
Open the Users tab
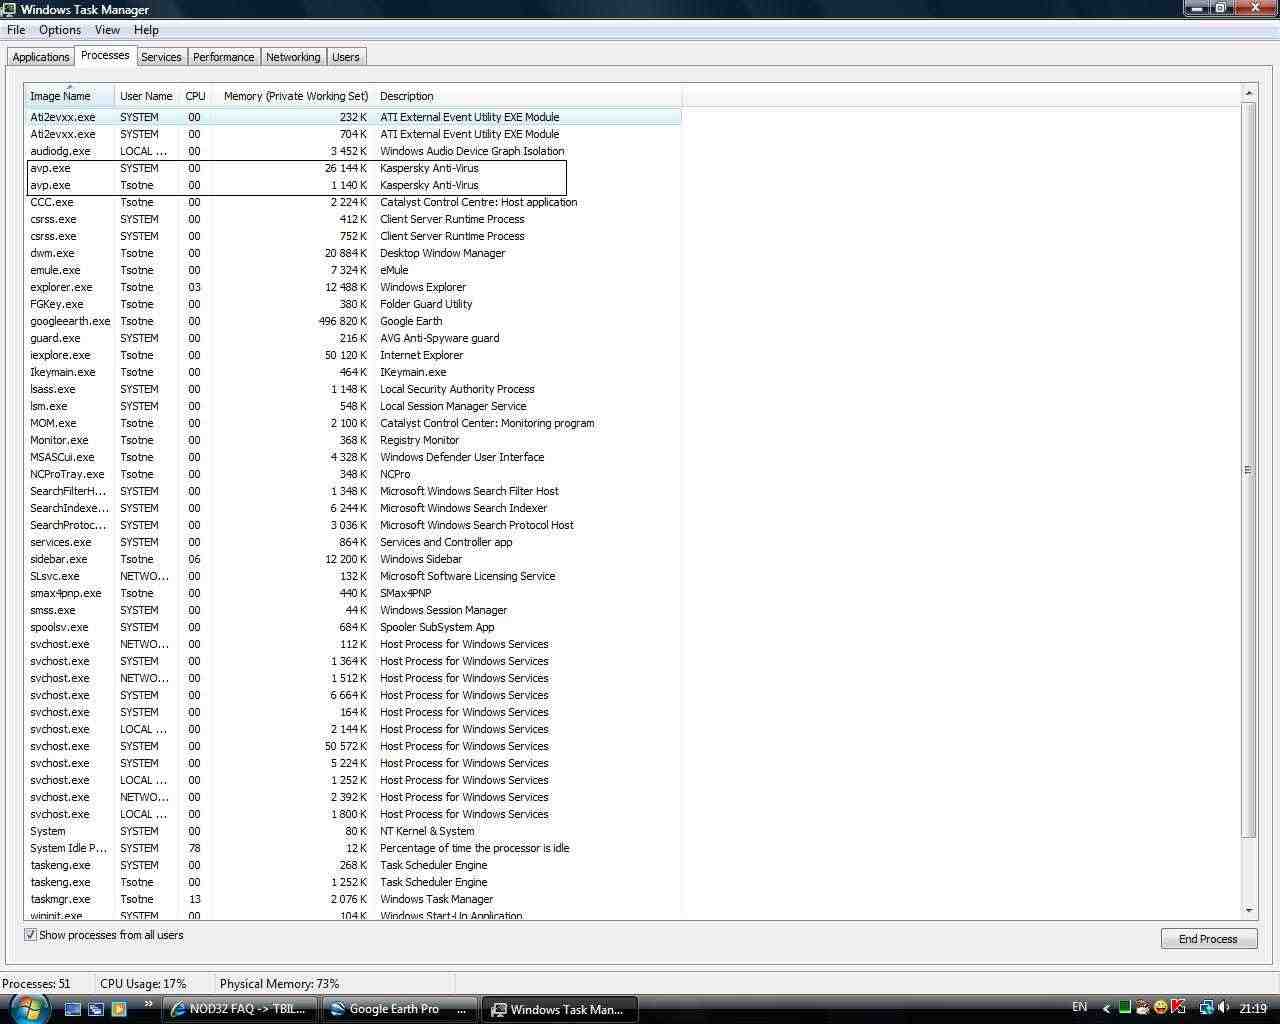pyautogui.click(x=346, y=57)
